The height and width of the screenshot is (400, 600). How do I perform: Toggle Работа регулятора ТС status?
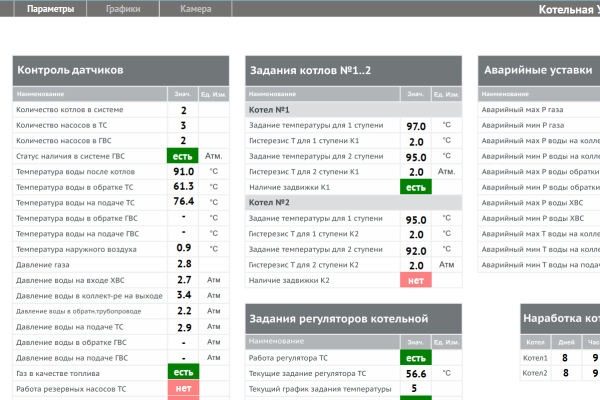coord(416,357)
